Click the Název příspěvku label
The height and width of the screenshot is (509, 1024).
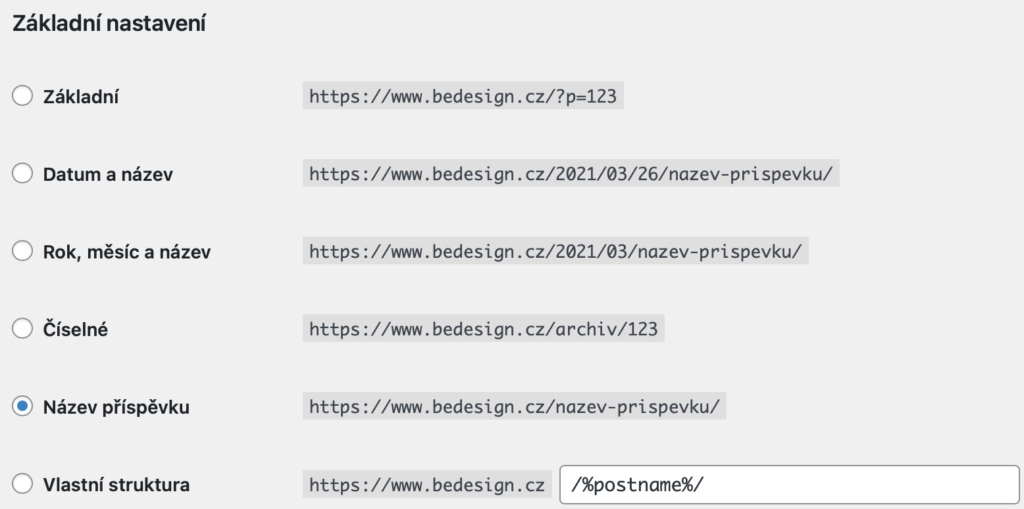tap(116, 407)
